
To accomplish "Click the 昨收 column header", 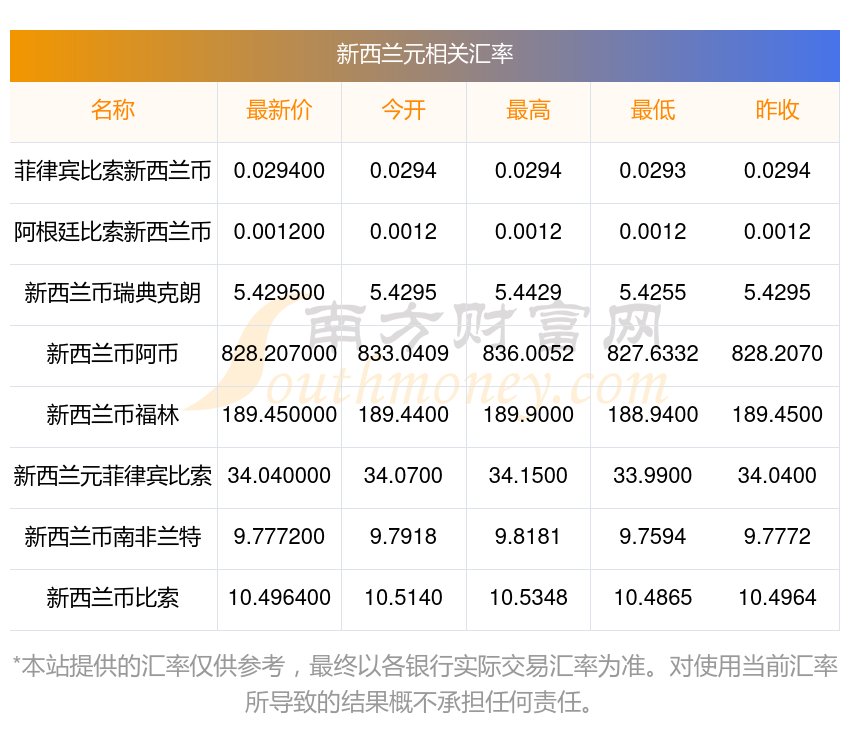I will [x=777, y=110].
